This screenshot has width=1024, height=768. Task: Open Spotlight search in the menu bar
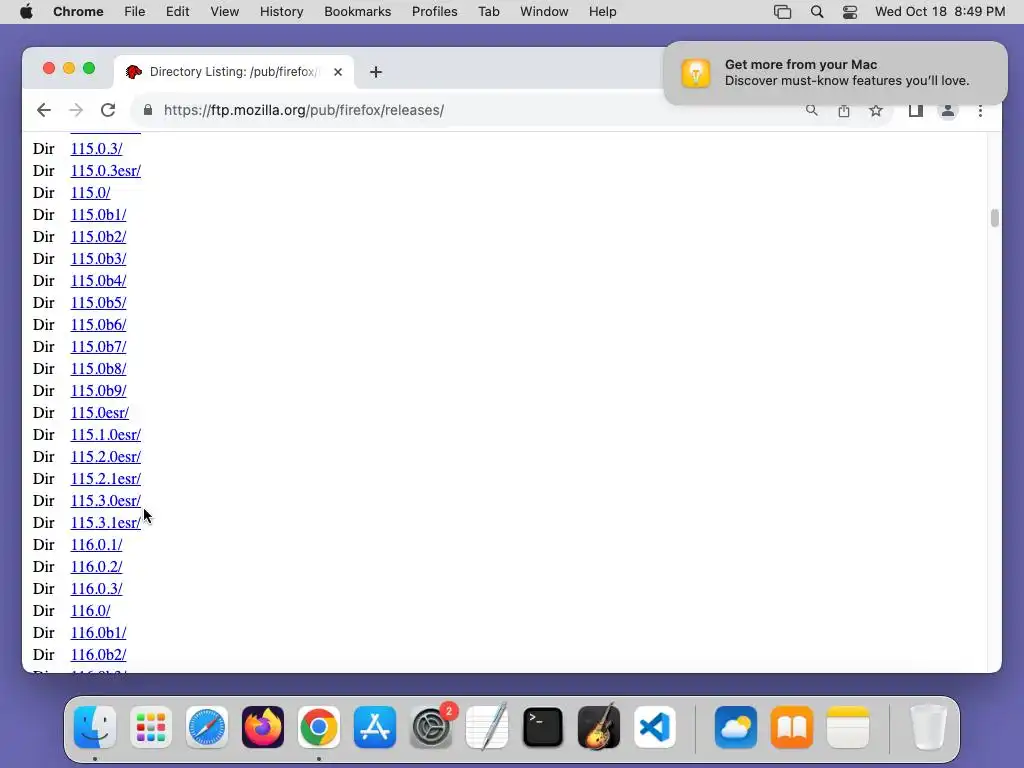(x=817, y=12)
